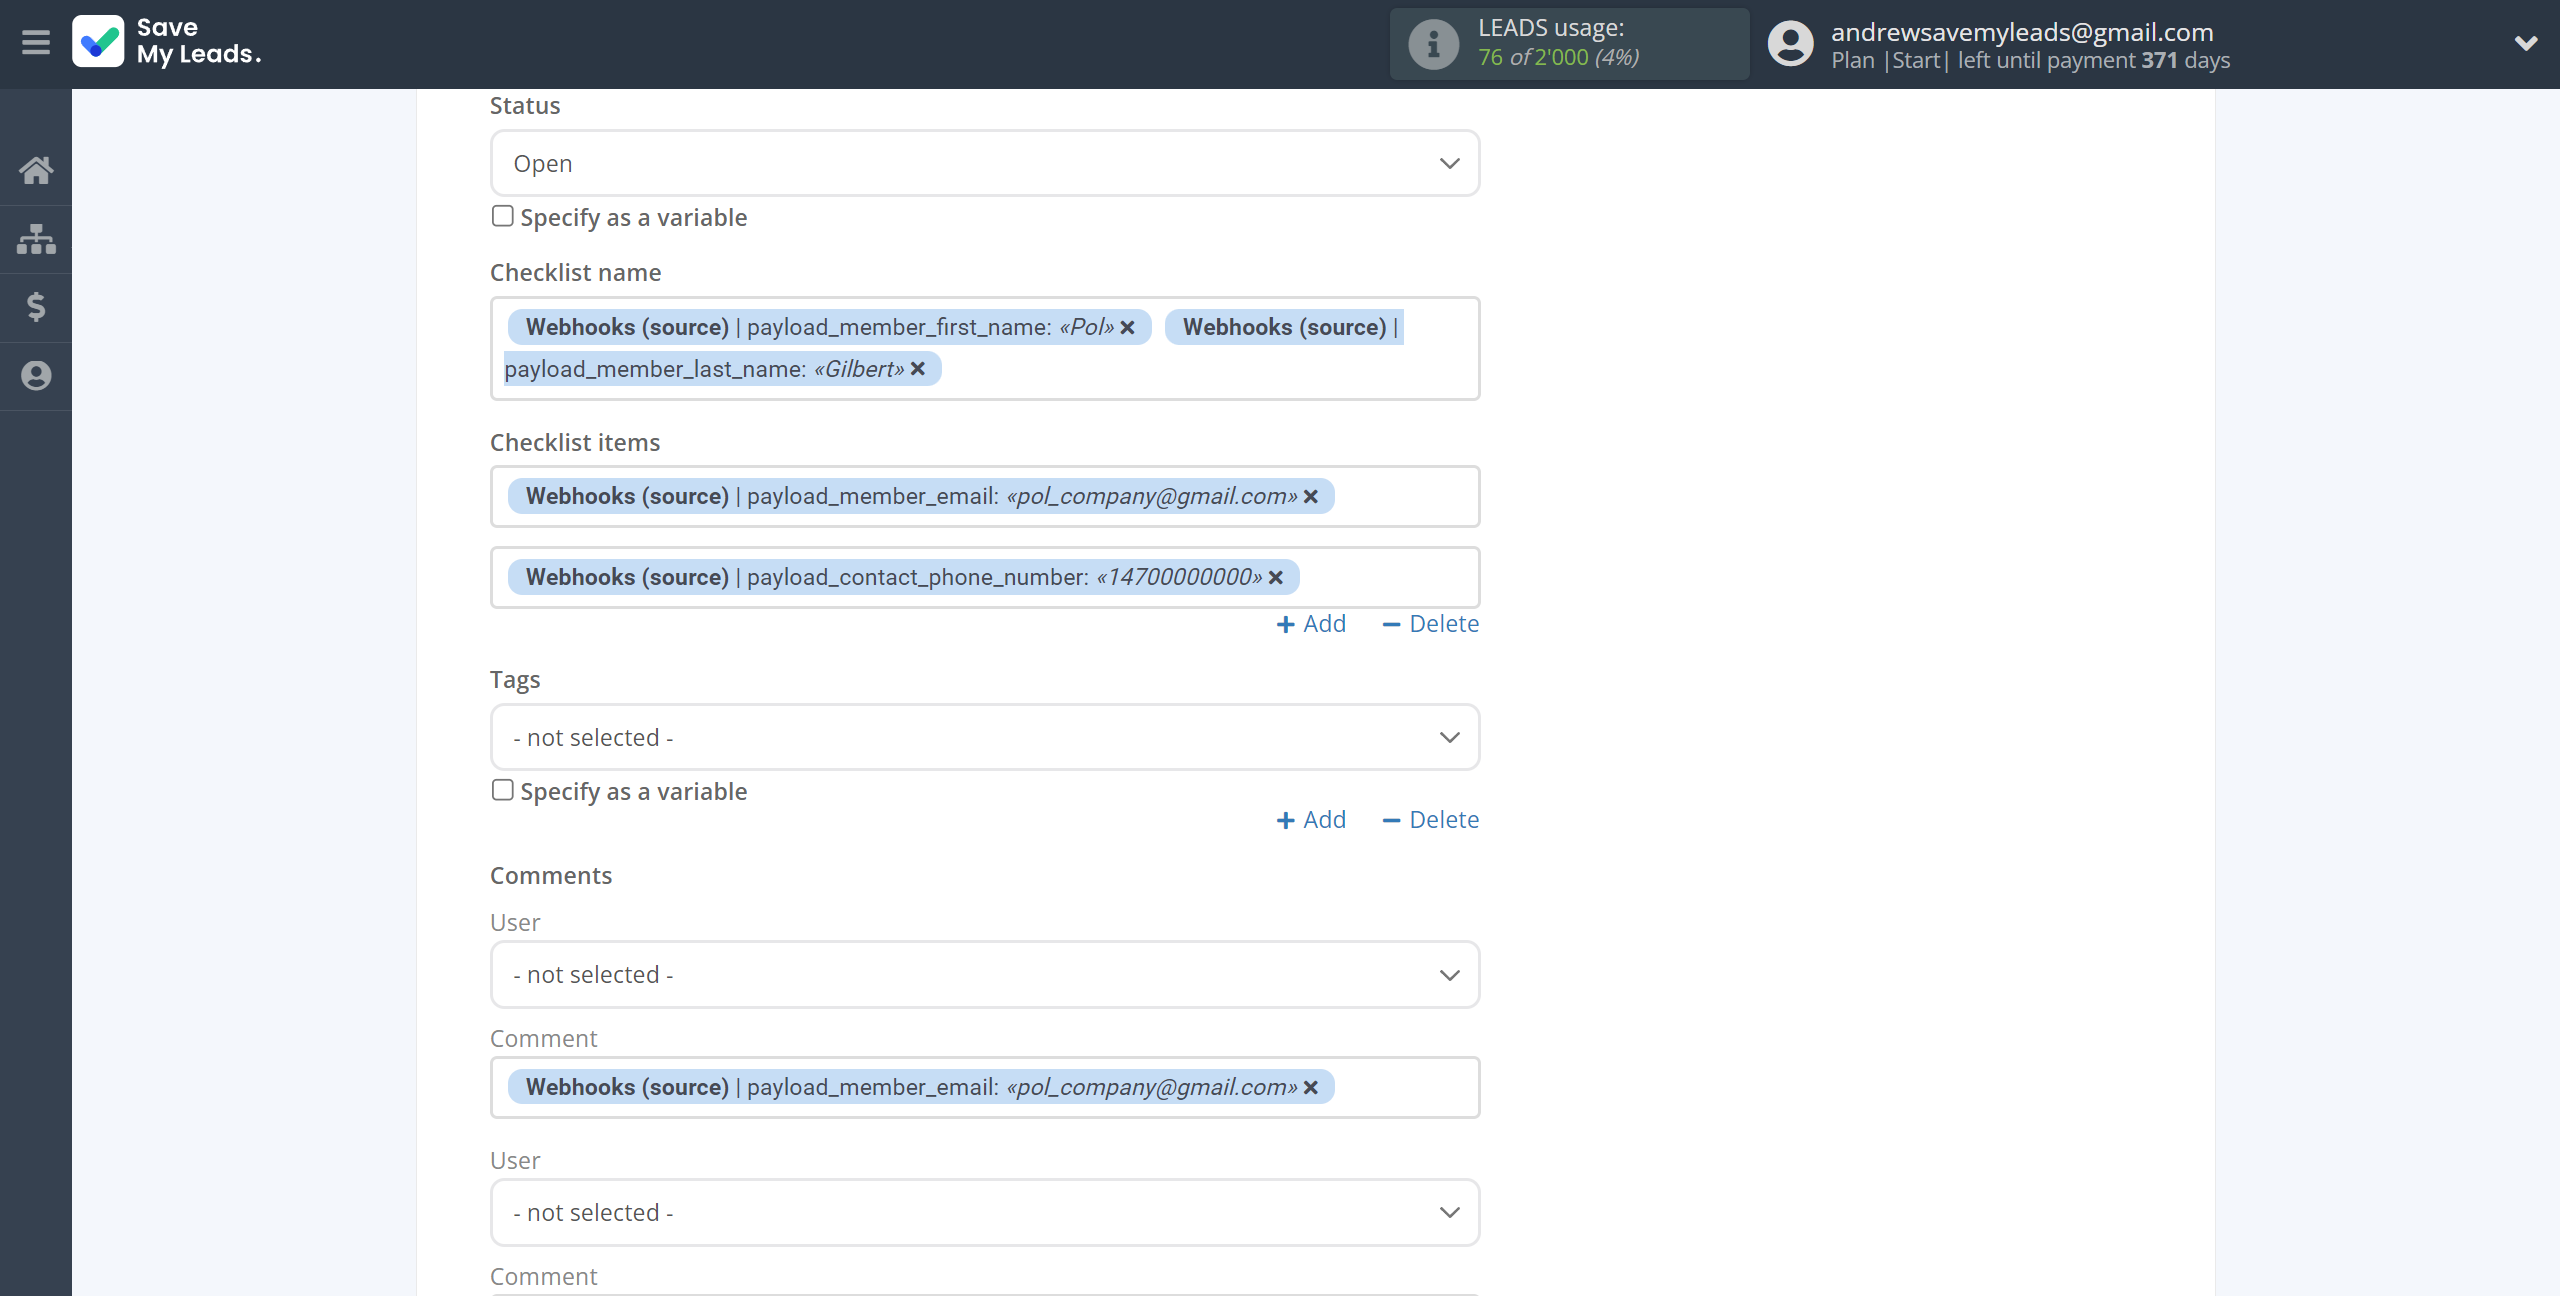Open the second Comments User dropdown
Viewport: 2560px width, 1296px height.
(985, 1212)
